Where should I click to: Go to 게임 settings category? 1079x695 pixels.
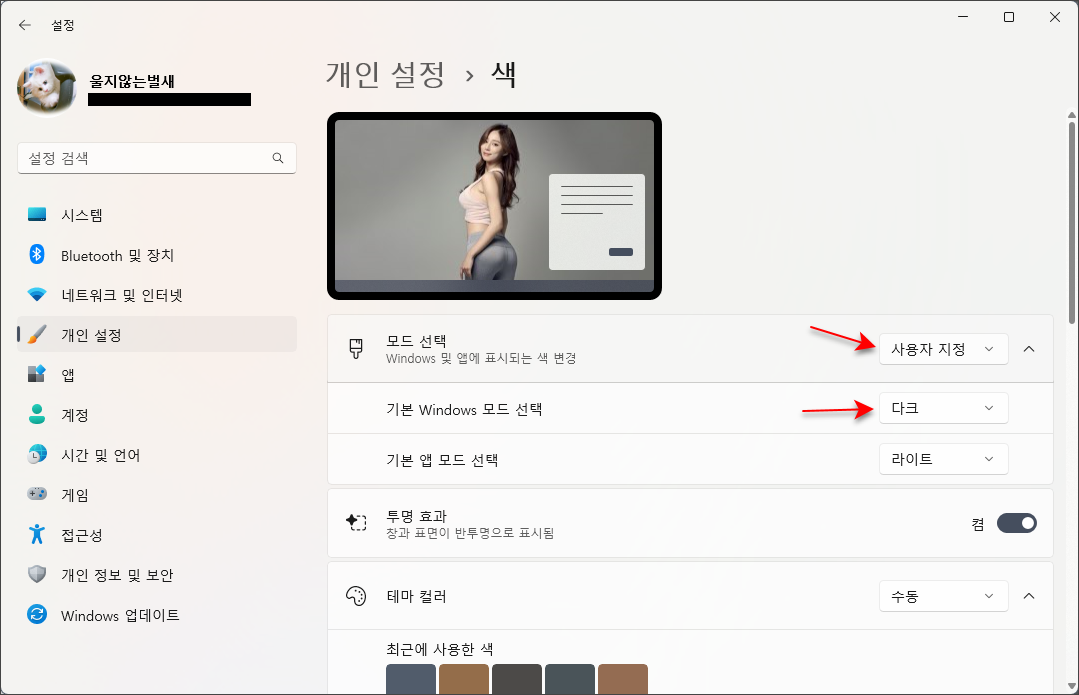[x=157, y=494]
